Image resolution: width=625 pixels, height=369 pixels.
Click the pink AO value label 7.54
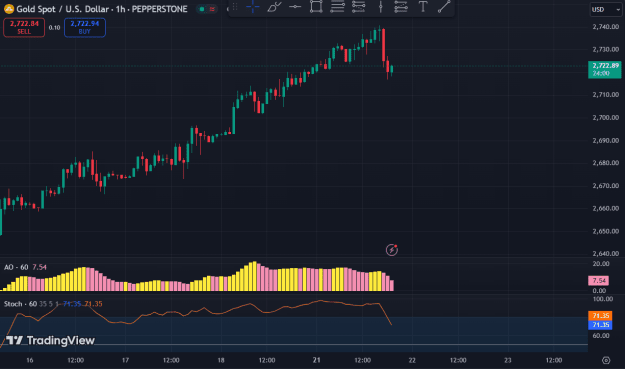point(598,281)
